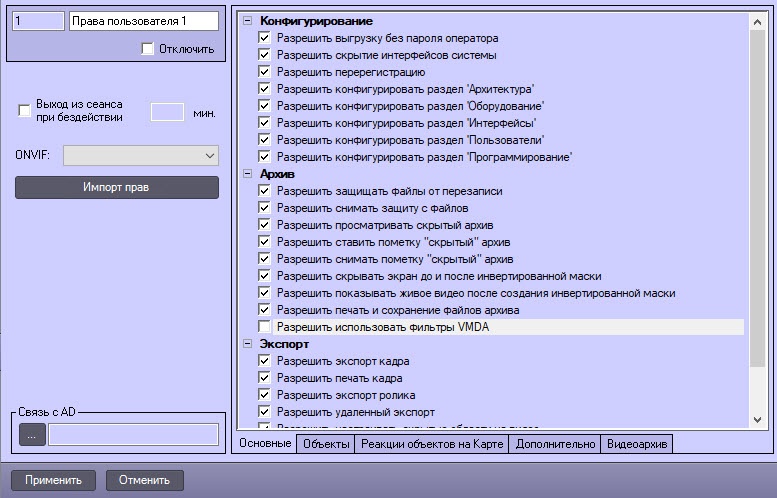Collapse the Экспорт section
This screenshot has height=498, width=777.
click(x=247, y=344)
